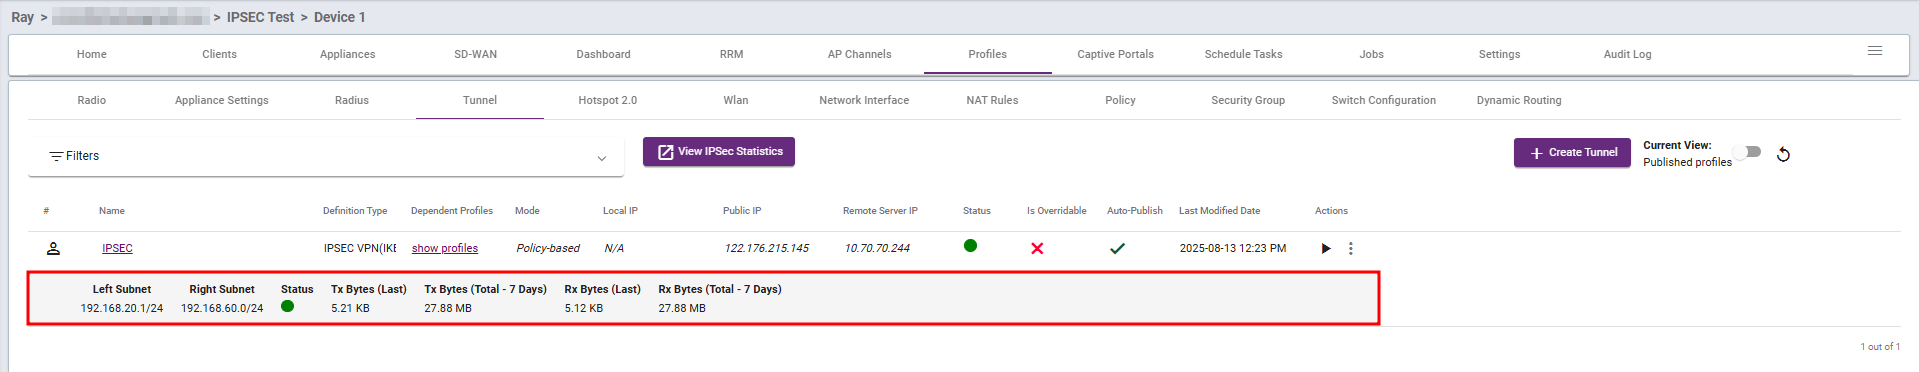
Task: Click the green subnet status indicator
Action: [x=288, y=306]
